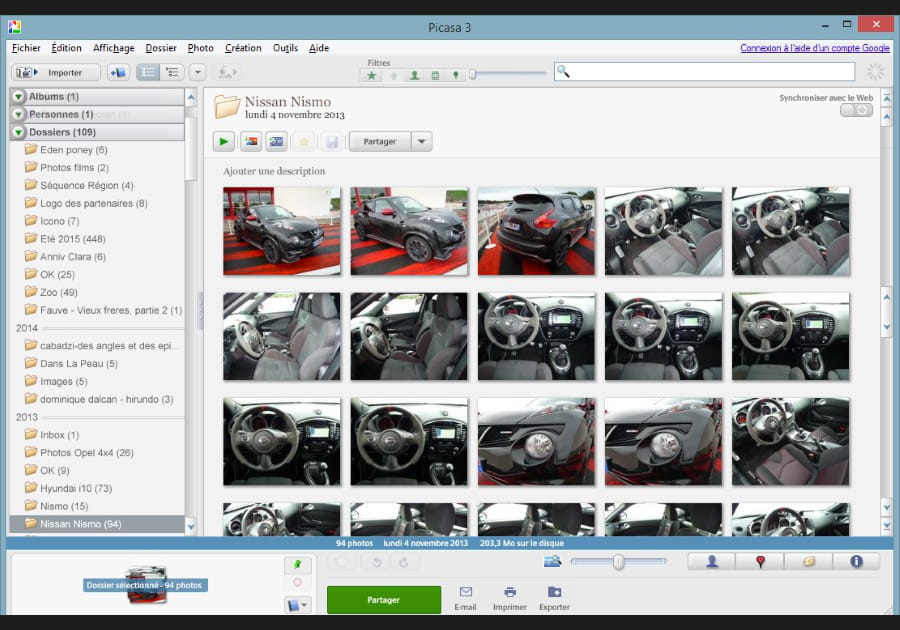The width and height of the screenshot is (900, 630).
Task: Select first thumbnail of Nissan on red carpet
Action: pos(282,231)
